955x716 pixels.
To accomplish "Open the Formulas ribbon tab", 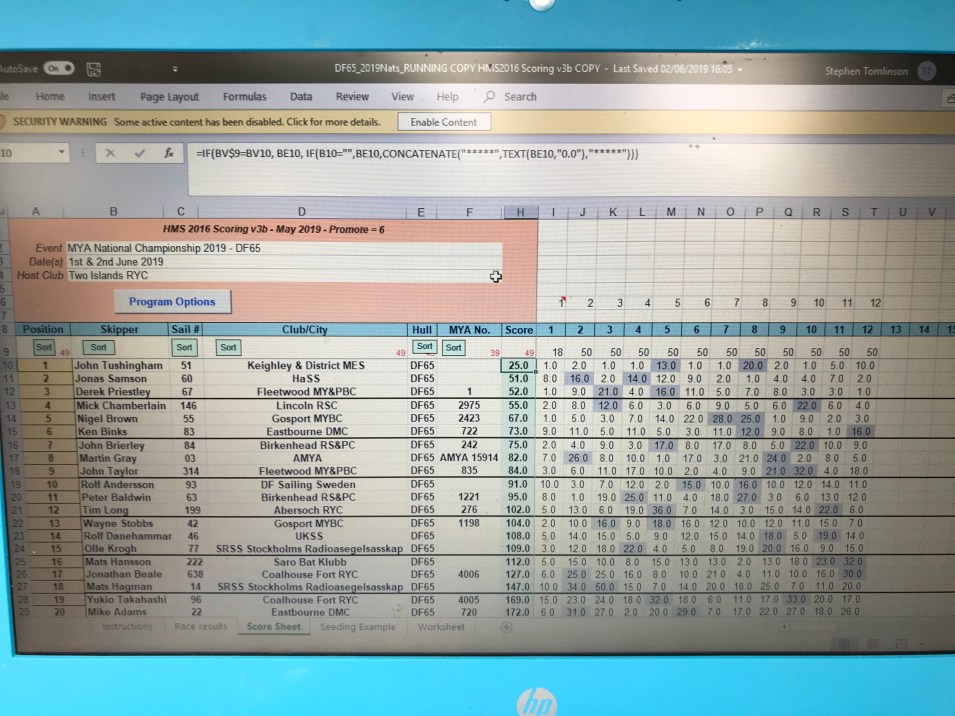I will (x=245, y=97).
